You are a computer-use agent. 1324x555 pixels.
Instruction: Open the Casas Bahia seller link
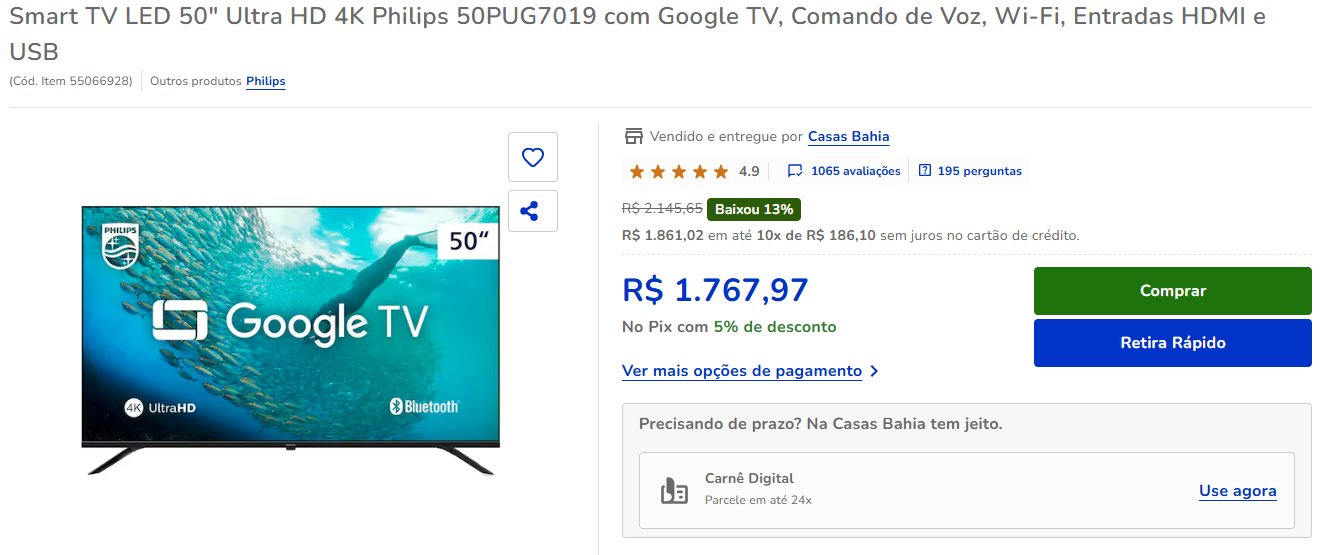[x=848, y=136]
